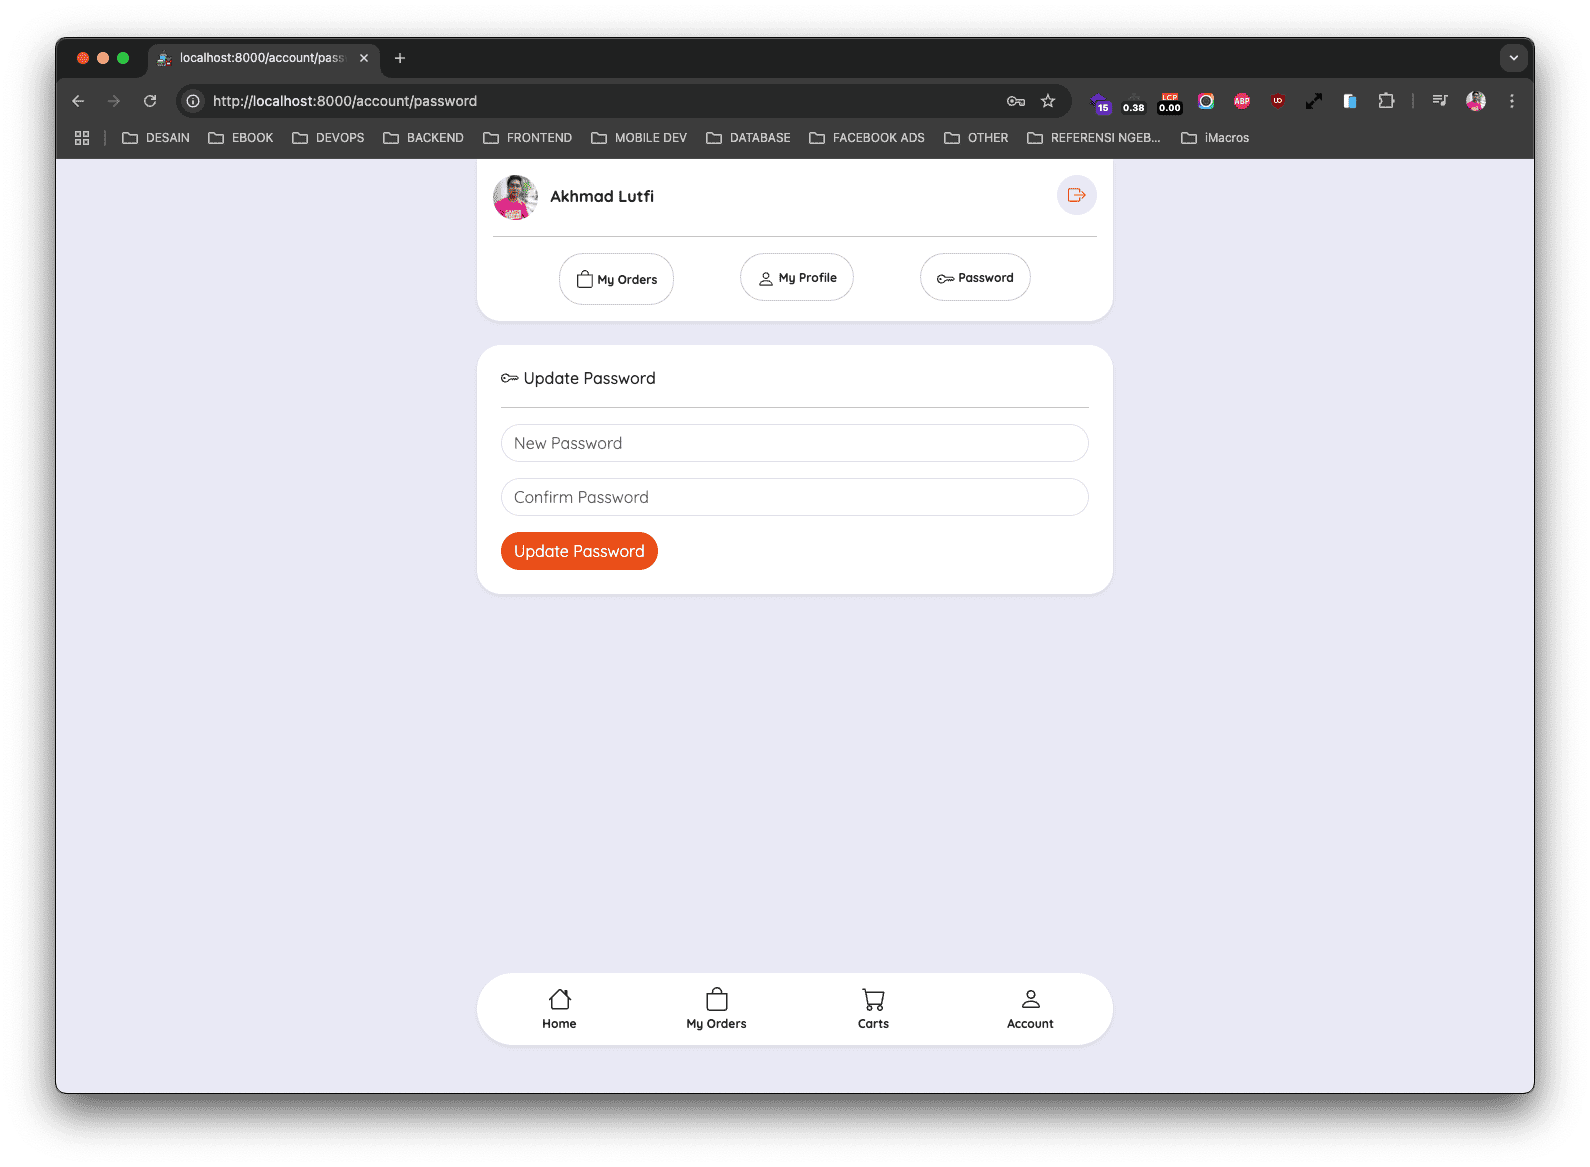Expand the tab search dropdown arrow
This screenshot has height=1167, width=1590.
1513,58
